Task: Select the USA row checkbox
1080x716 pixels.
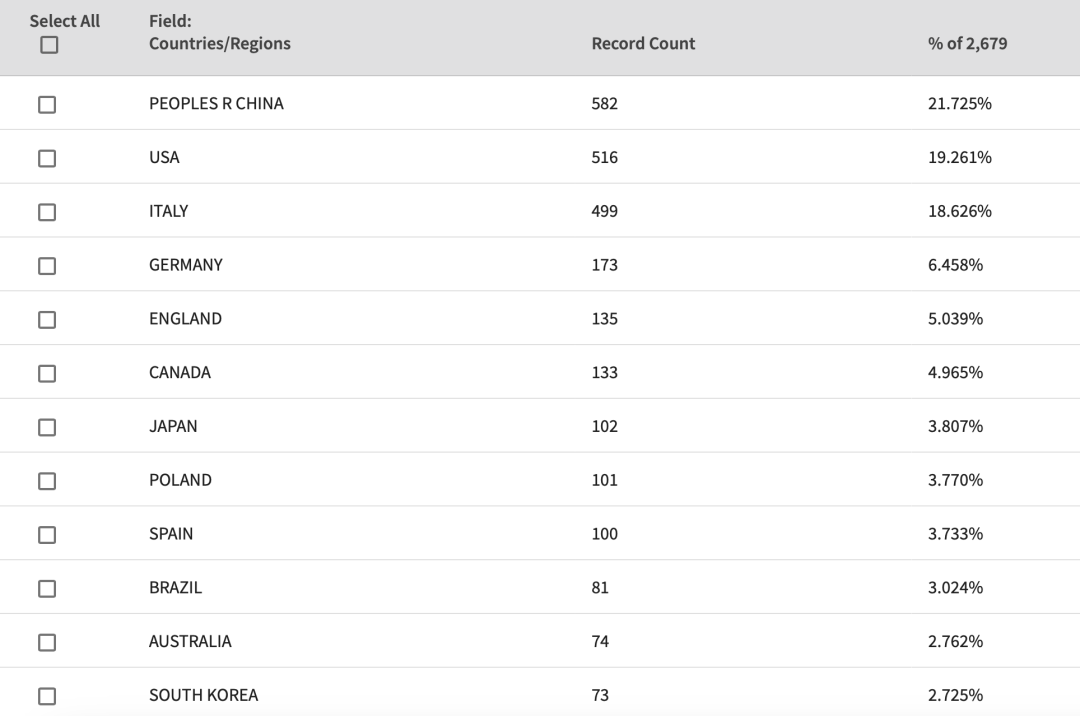Action: pyautogui.click(x=47, y=158)
